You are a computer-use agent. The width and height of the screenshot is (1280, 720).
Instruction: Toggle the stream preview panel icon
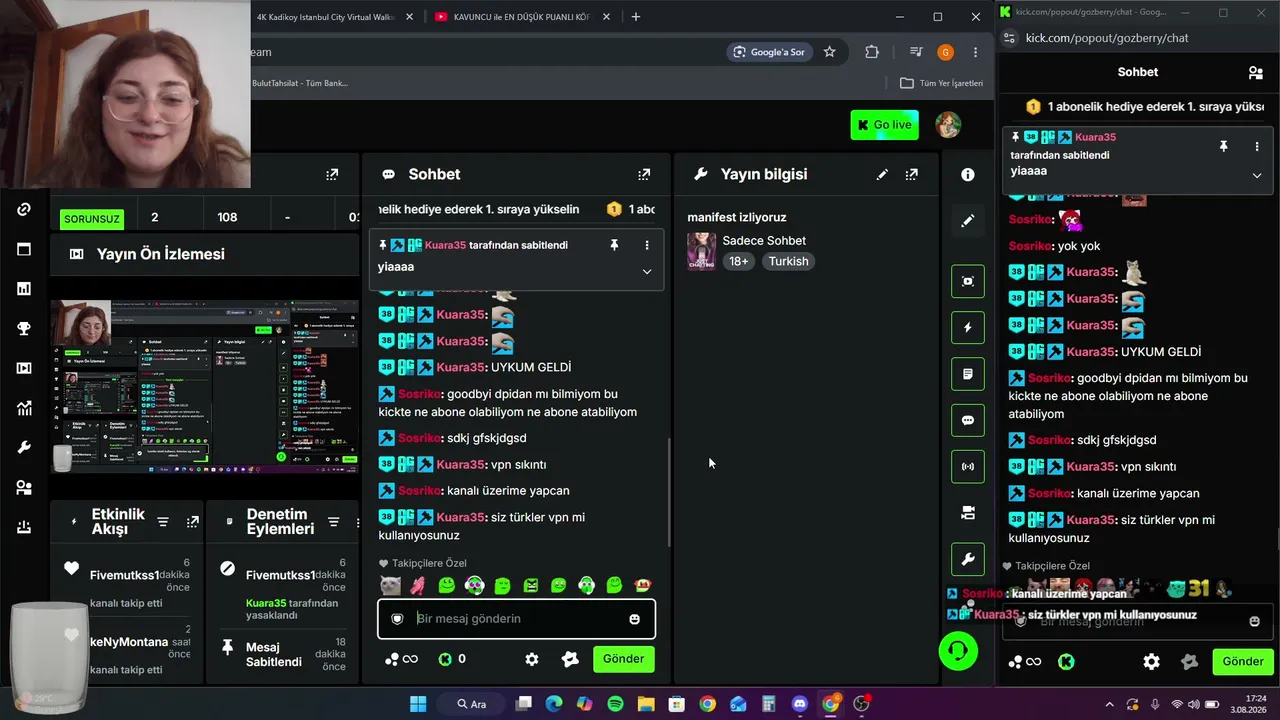point(968,281)
